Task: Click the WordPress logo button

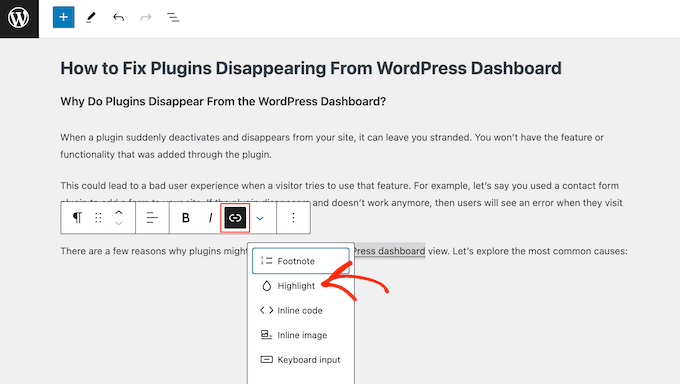Action: click(x=19, y=19)
